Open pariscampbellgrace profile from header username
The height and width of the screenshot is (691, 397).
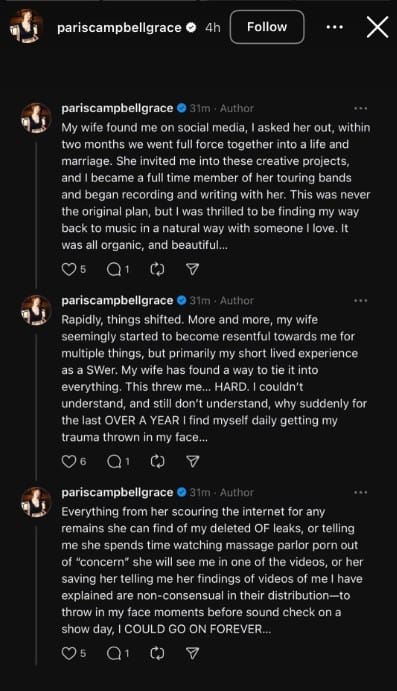tap(119, 27)
